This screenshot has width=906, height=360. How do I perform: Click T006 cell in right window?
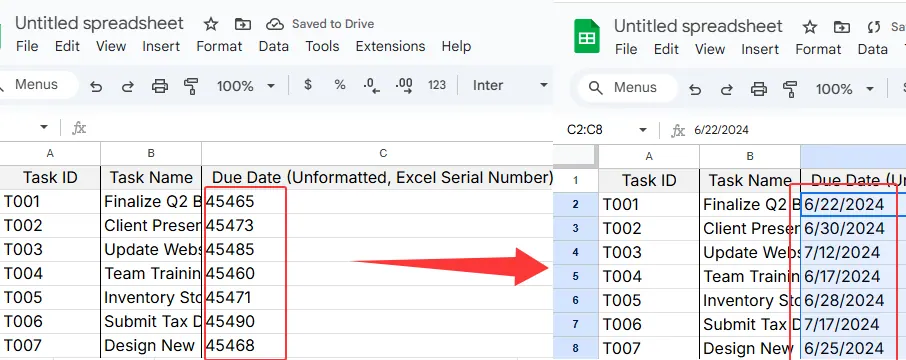coord(649,324)
